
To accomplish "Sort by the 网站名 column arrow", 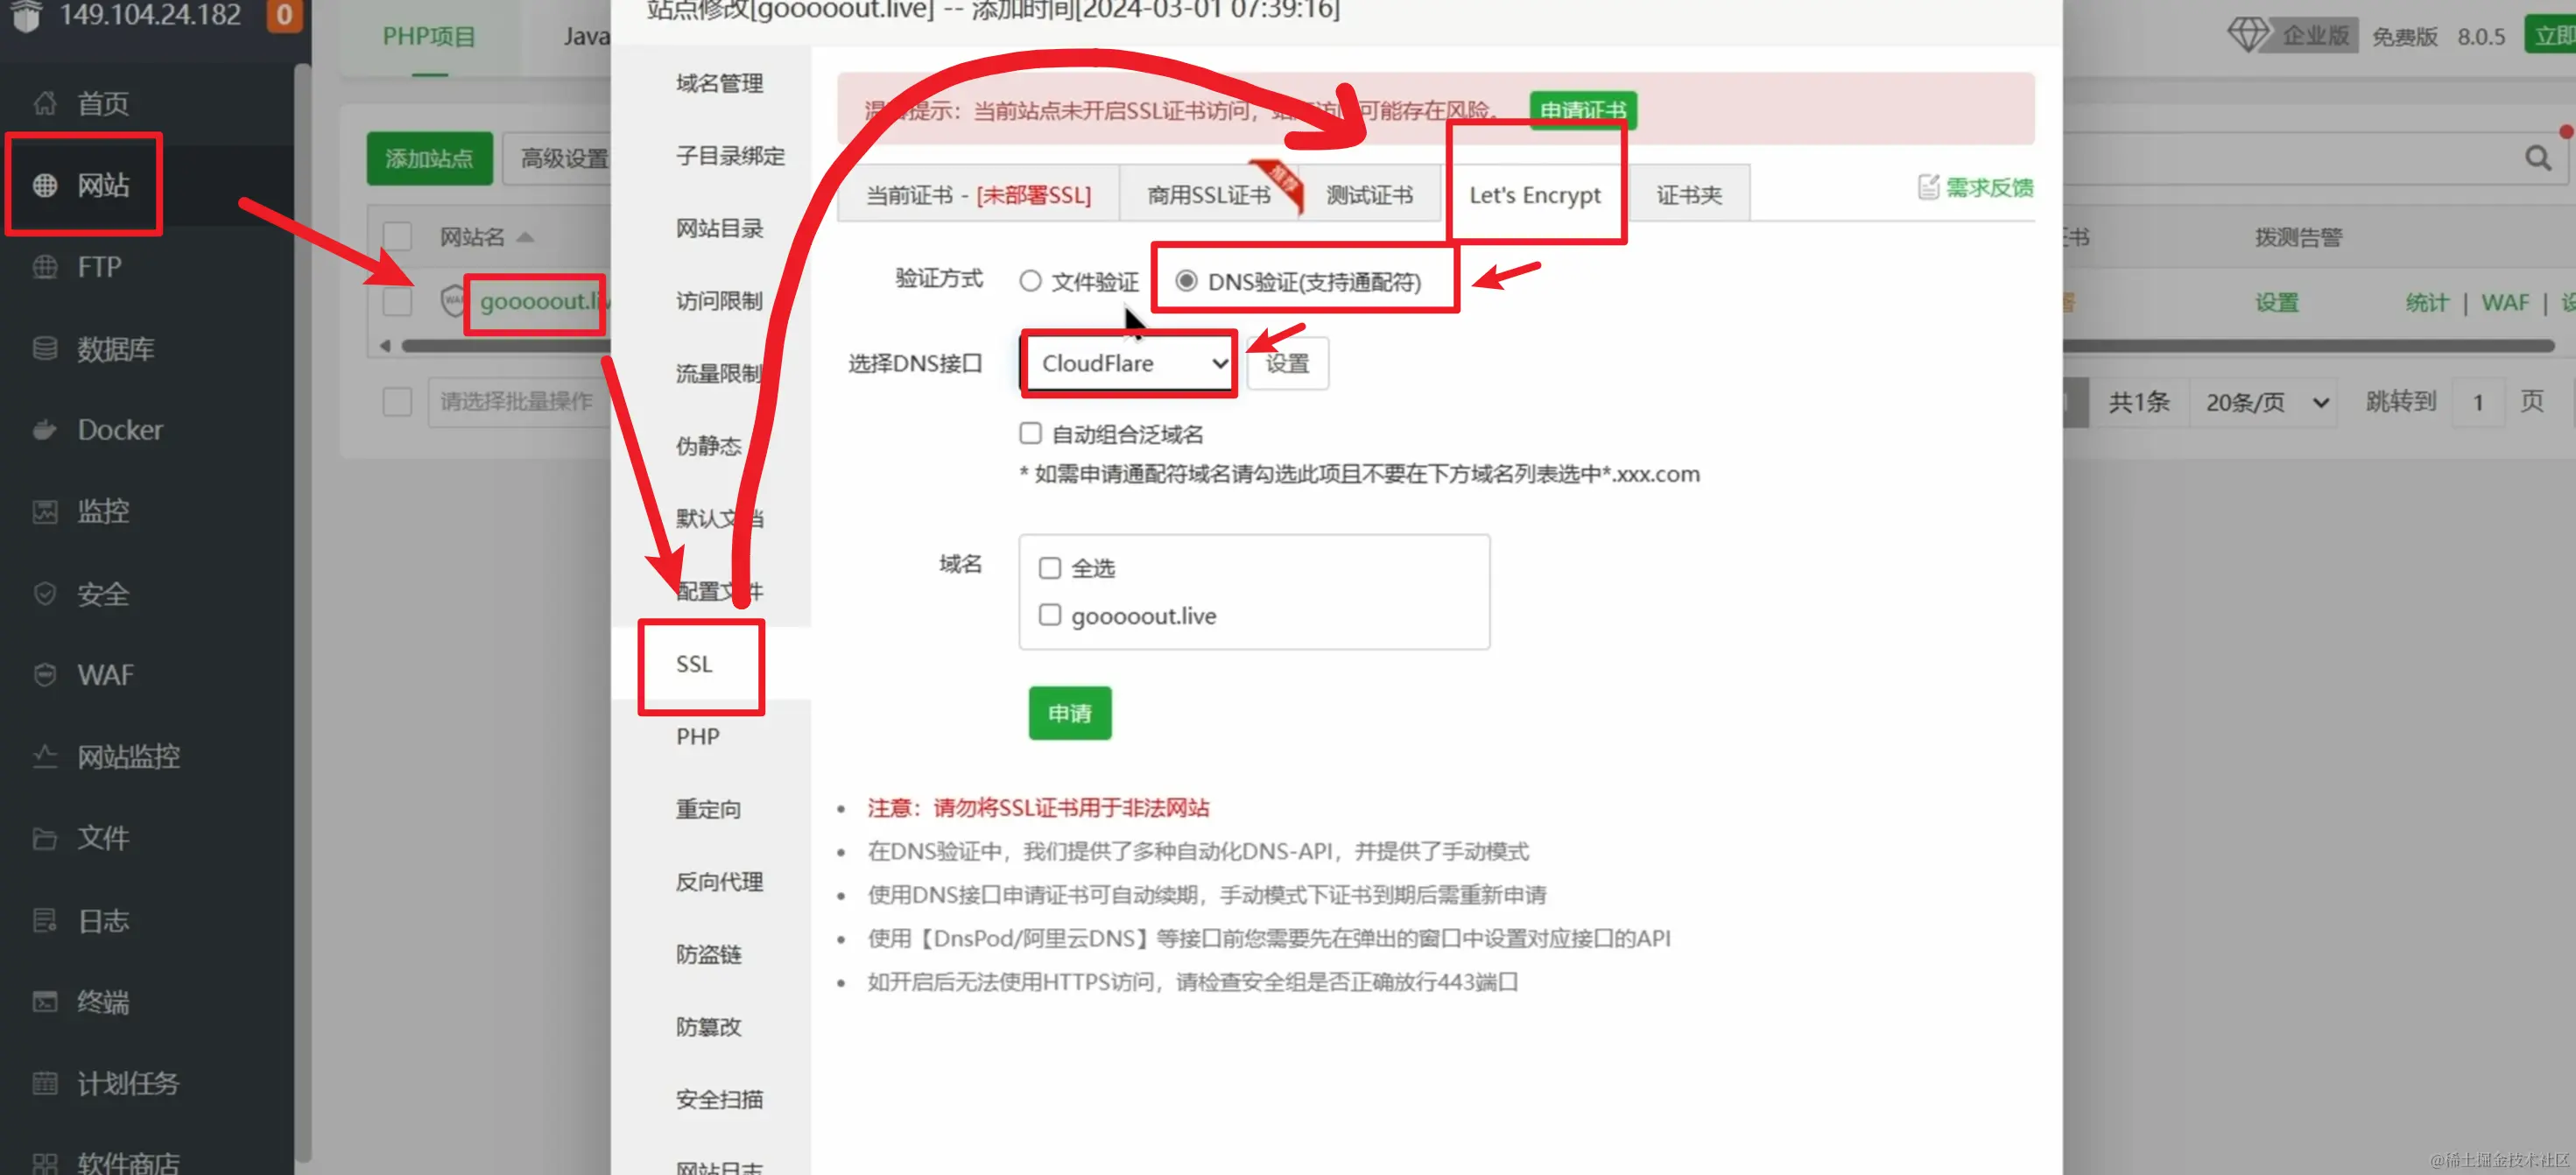I will [525, 237].
